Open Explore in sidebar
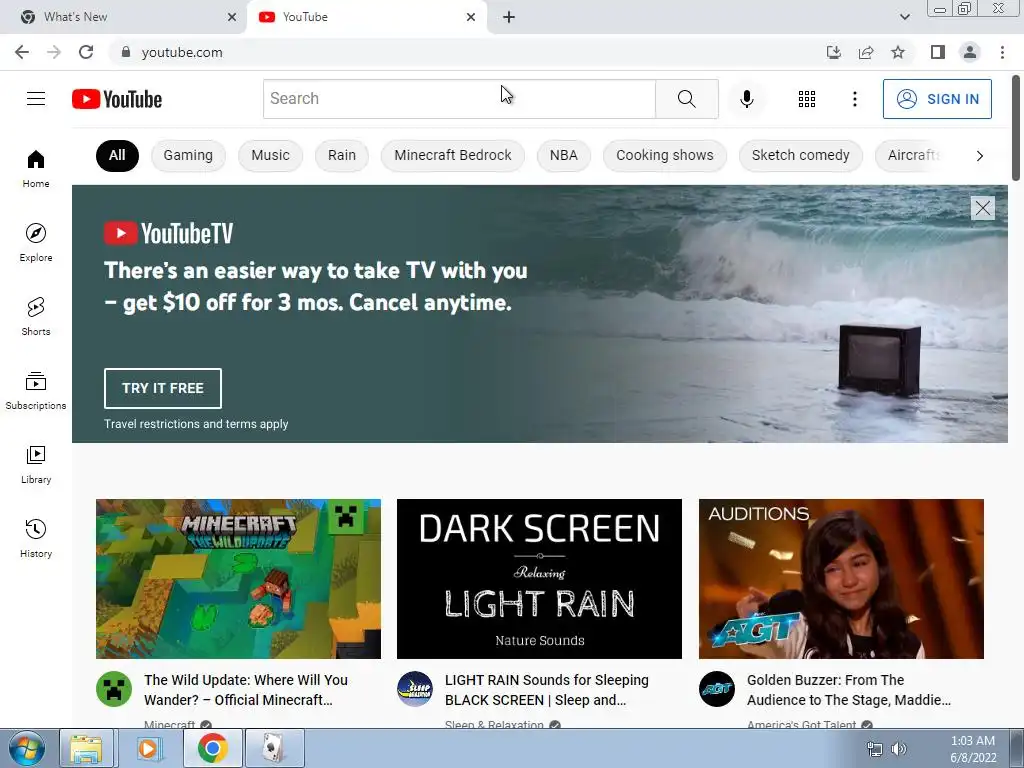This screenshot has width=1024, height=768. [36, 242]
